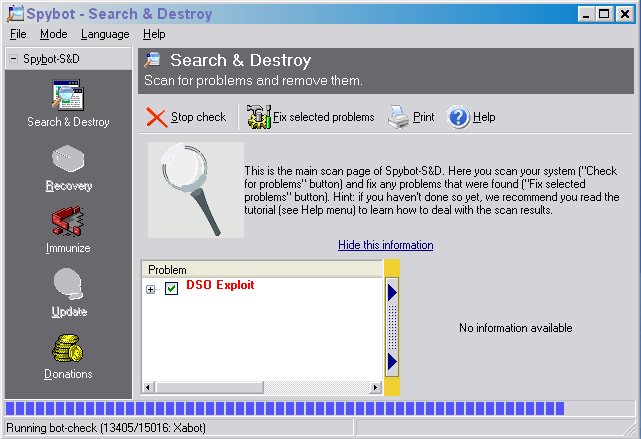The width and height of the screenshot is (641, 439).
Task: Expand the DSO Exploit tree node
Action: click(151, 289)
